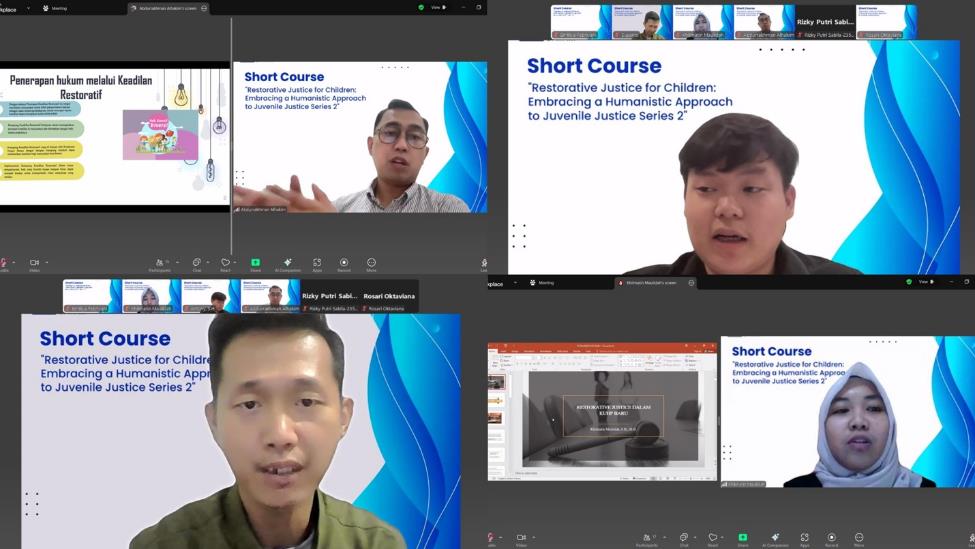Open View menu in top-left window

click(x=438, y=7)
